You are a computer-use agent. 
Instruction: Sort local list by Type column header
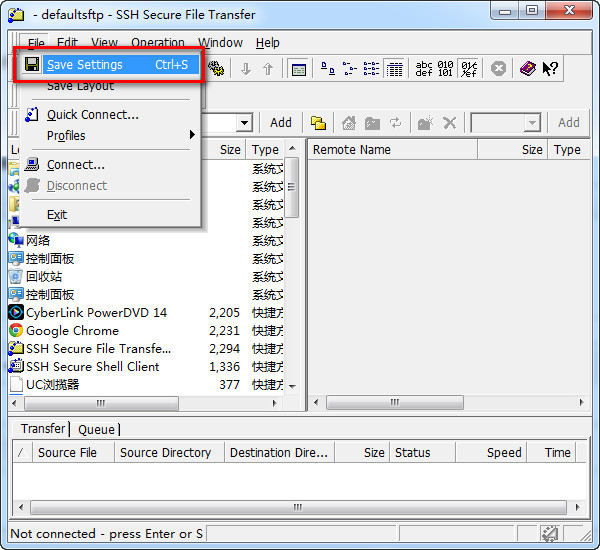coord(265,150)
